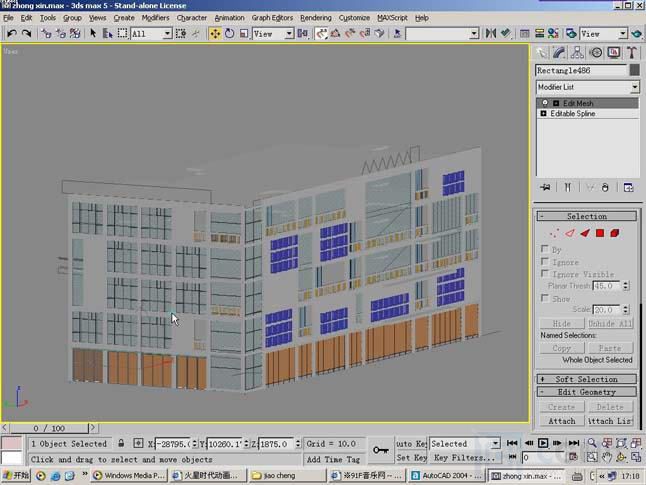
Task: Open the Character menu
Action: point(192,18)
